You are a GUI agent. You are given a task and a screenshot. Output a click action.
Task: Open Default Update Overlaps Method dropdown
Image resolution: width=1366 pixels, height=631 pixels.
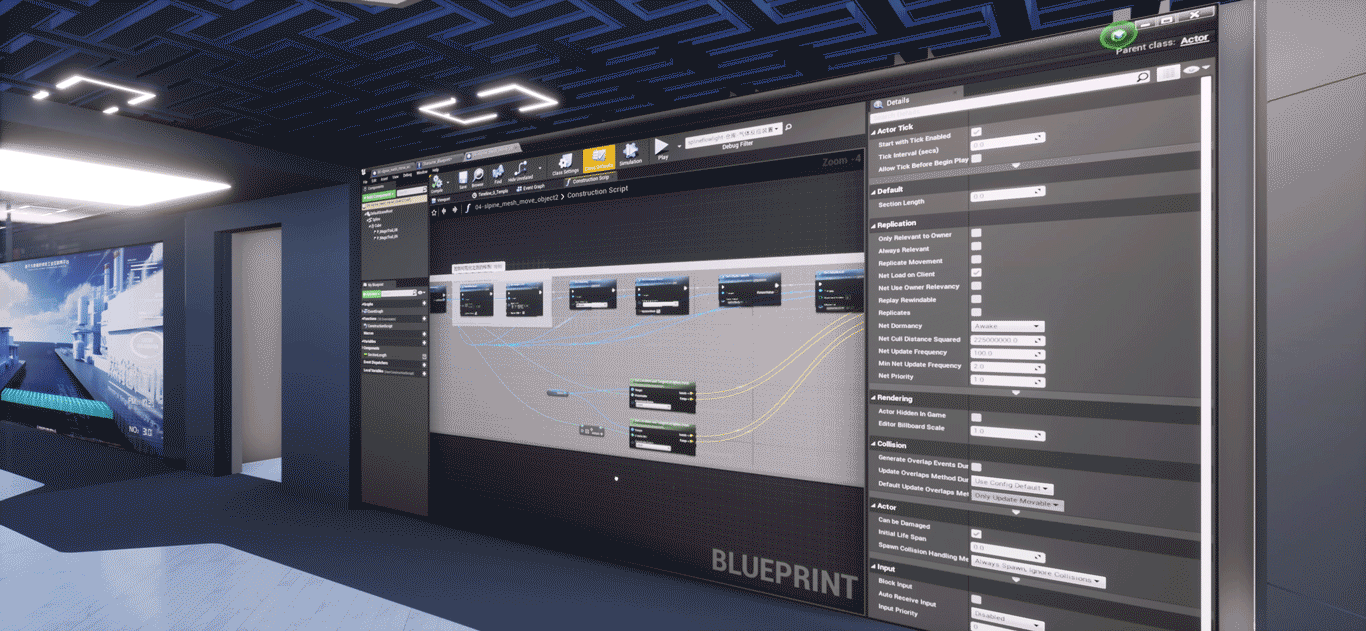pos(1017,502)
